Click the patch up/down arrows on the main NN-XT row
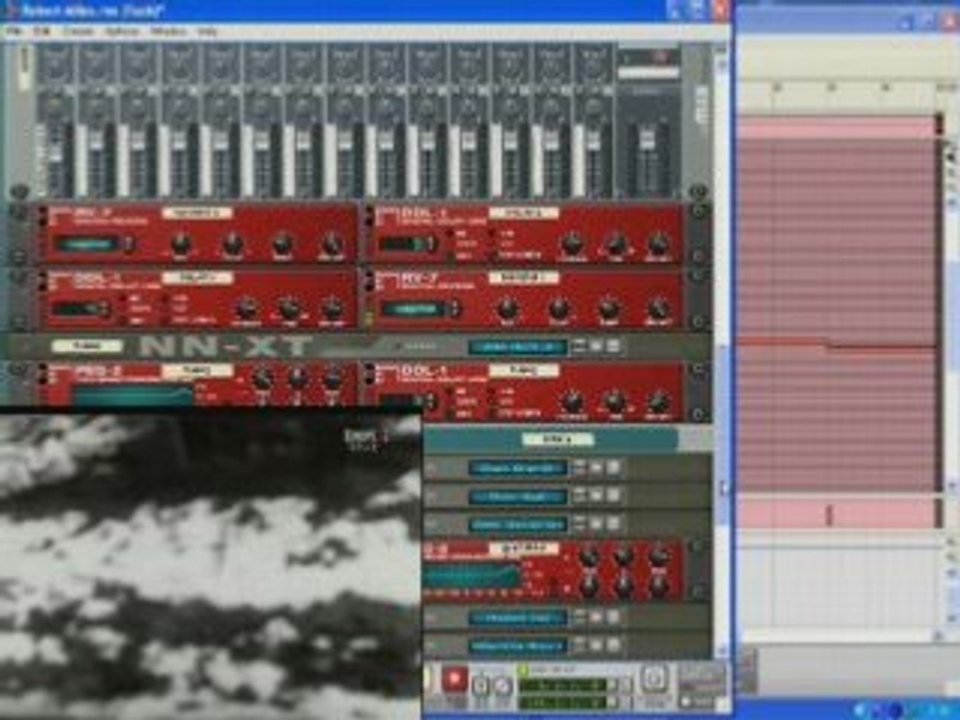 point(579,347)
